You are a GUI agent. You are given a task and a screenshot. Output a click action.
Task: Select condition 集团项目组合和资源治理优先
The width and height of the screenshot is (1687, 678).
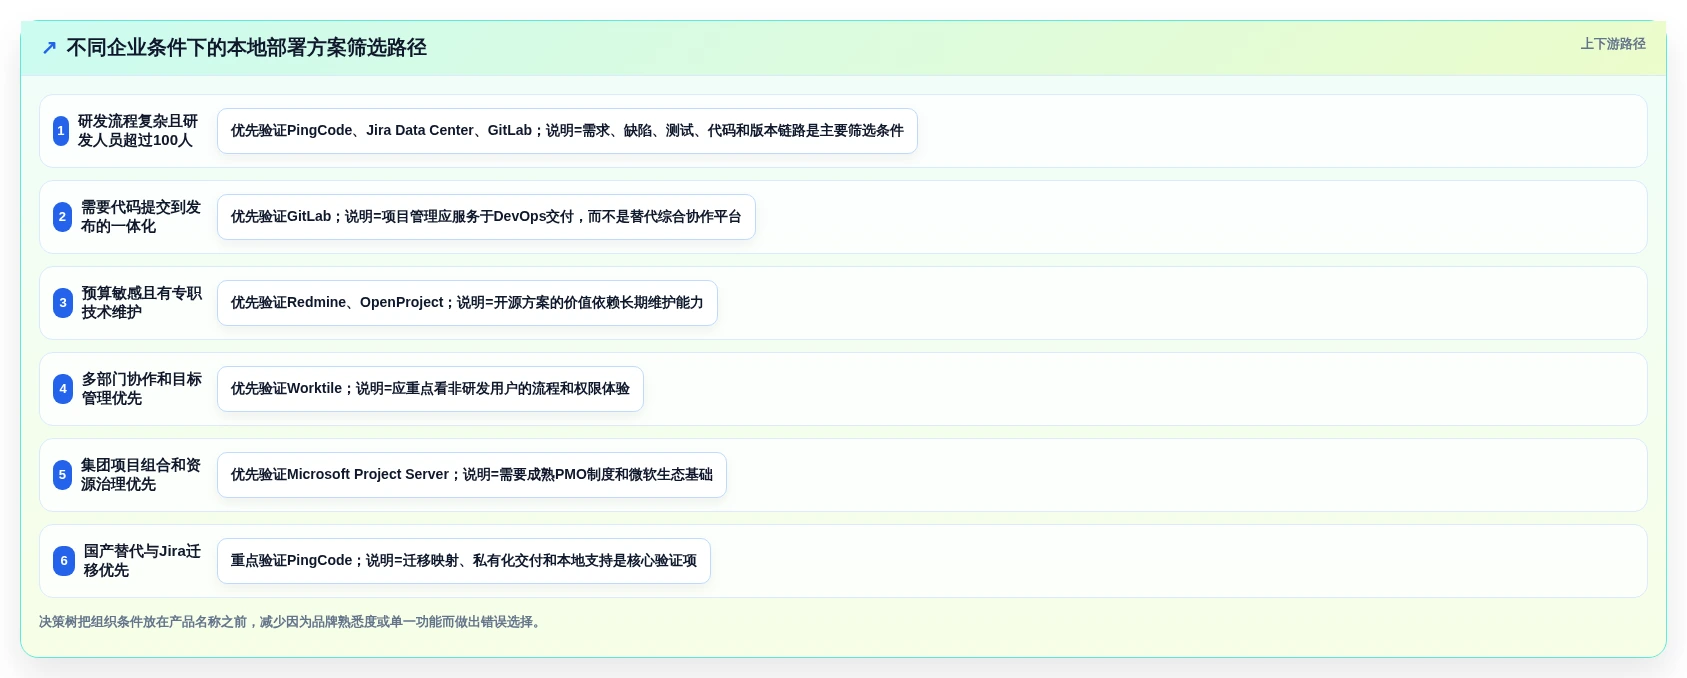click(141, 475)
